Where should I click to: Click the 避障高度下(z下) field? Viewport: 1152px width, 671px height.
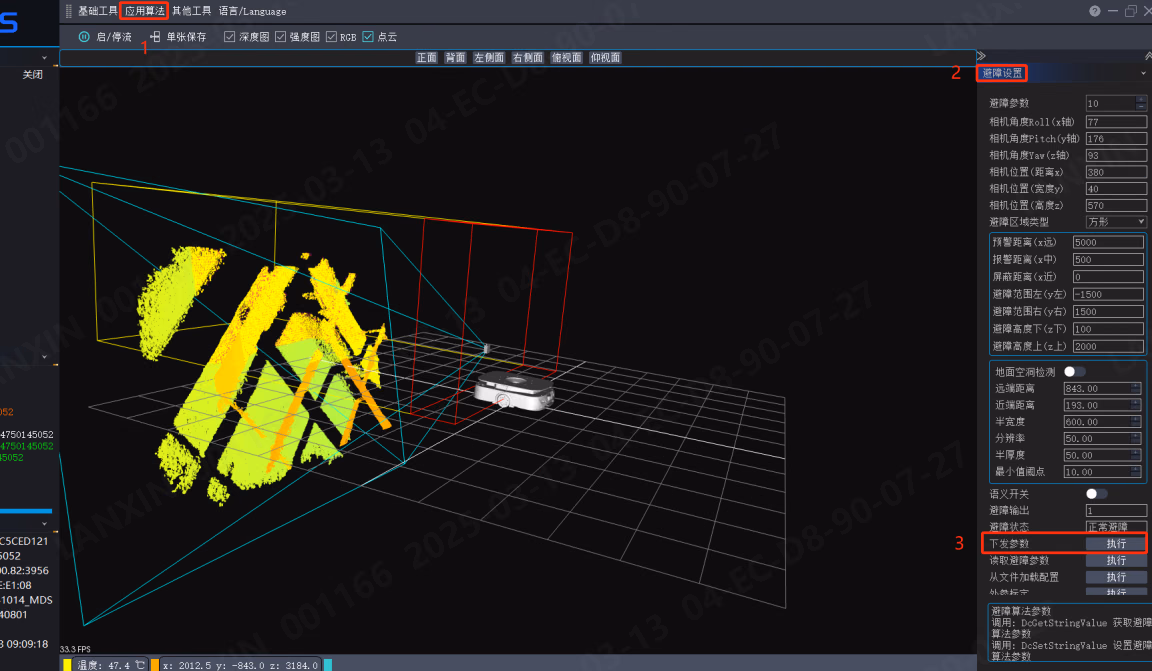point(1108,329)
